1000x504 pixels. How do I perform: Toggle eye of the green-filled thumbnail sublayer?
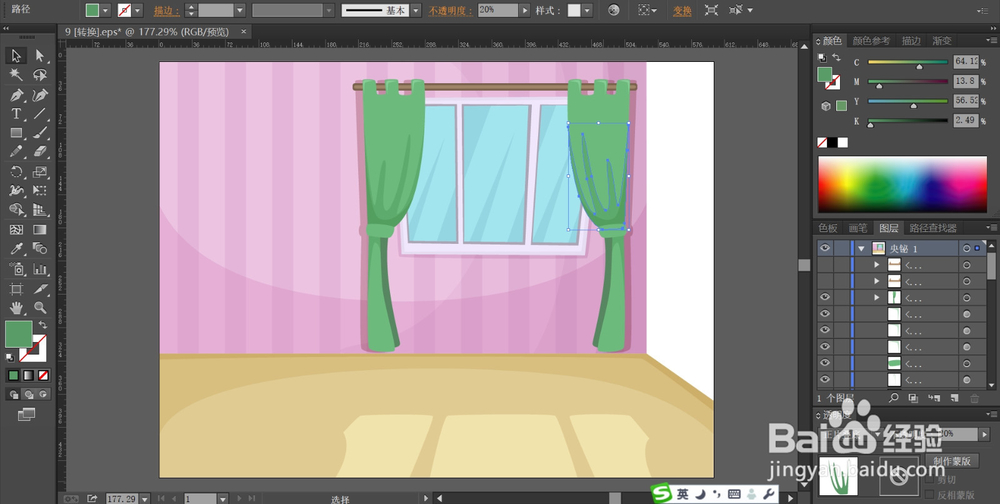point(825,363)
